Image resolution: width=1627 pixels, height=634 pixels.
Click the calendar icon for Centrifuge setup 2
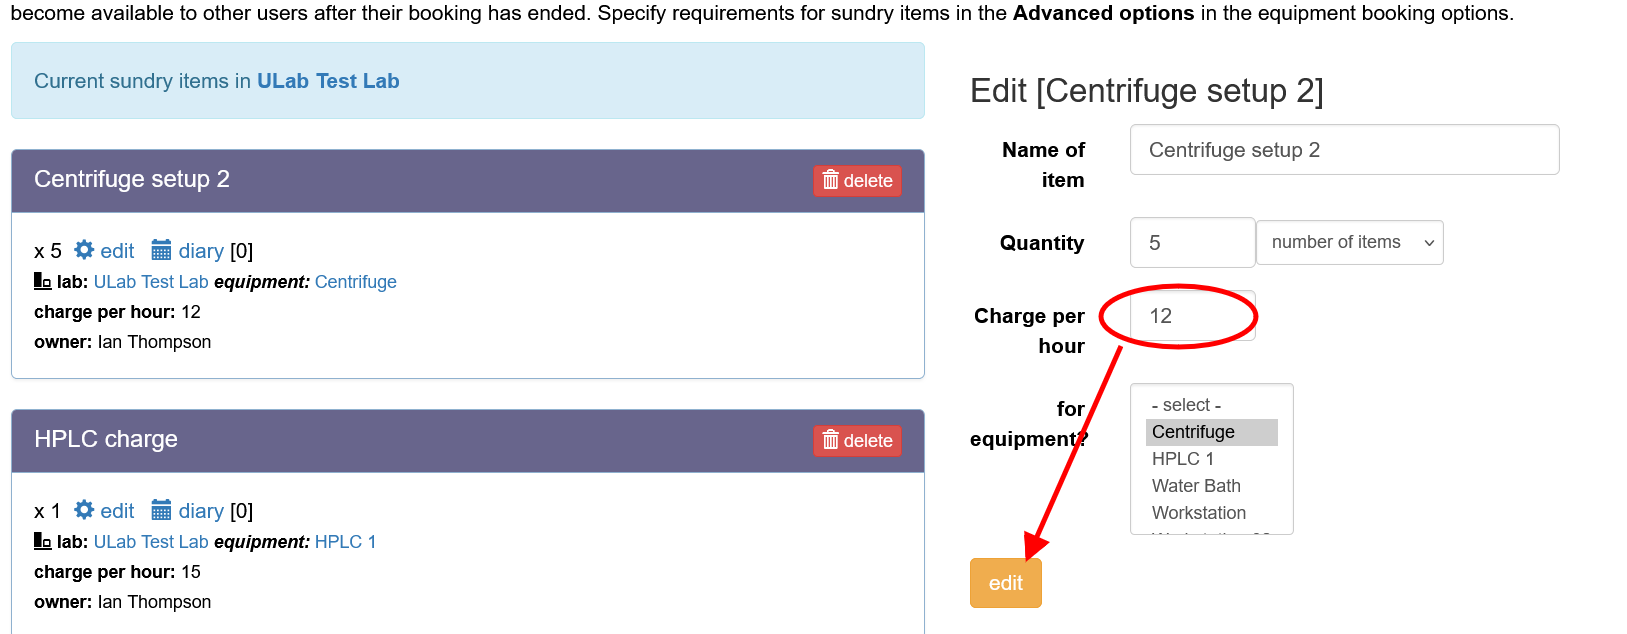(161, 250)
